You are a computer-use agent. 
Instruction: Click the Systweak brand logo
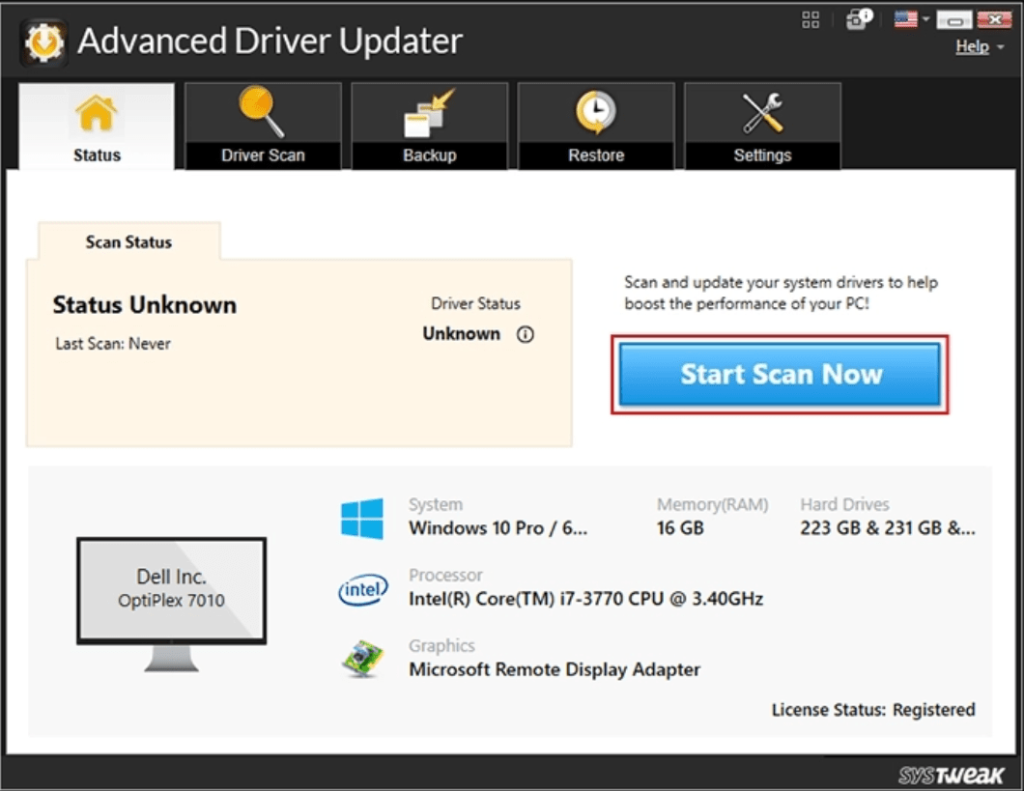pyautogui.click(x=951, y=775)
